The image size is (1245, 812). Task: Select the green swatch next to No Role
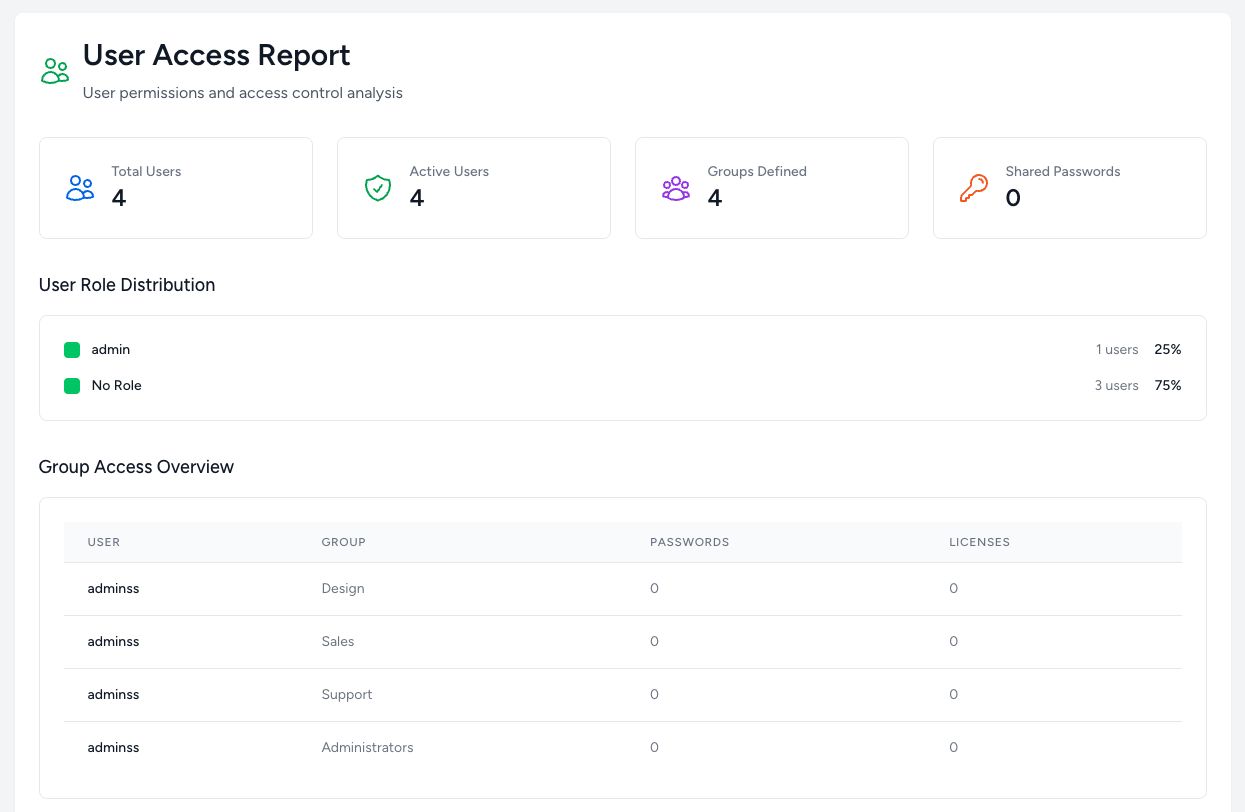pos(72,386)
